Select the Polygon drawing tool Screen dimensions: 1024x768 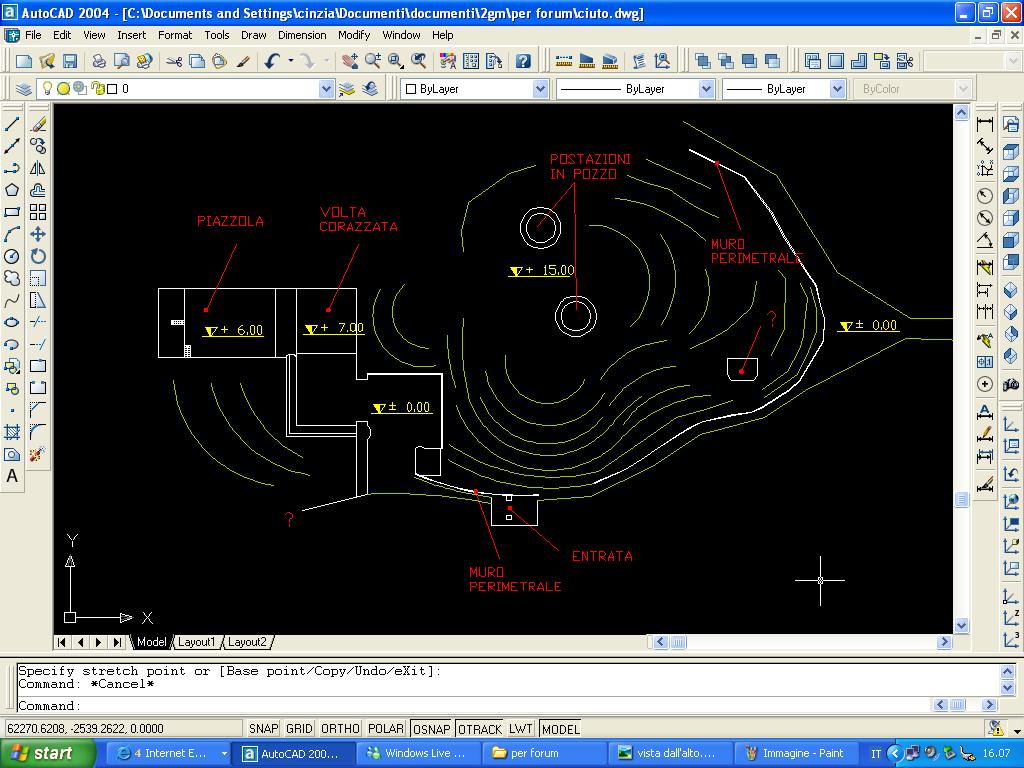(13, 190)
